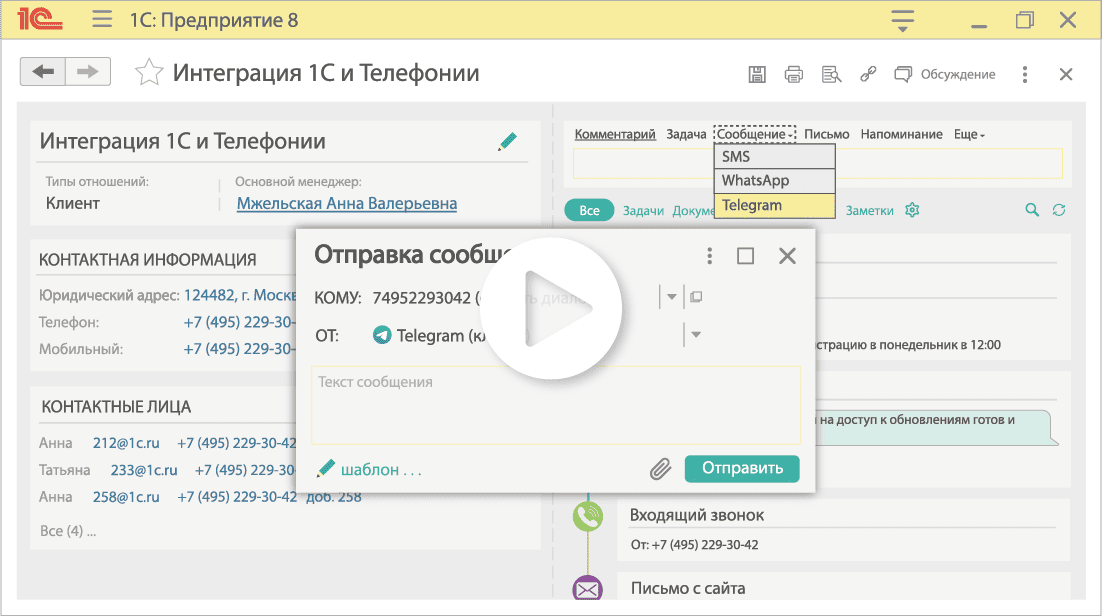The width and height of the screenshot is (1102, 616).
Task: Expand the 'Еще' dropdown in the actions row
Action: tap(968, 133)
